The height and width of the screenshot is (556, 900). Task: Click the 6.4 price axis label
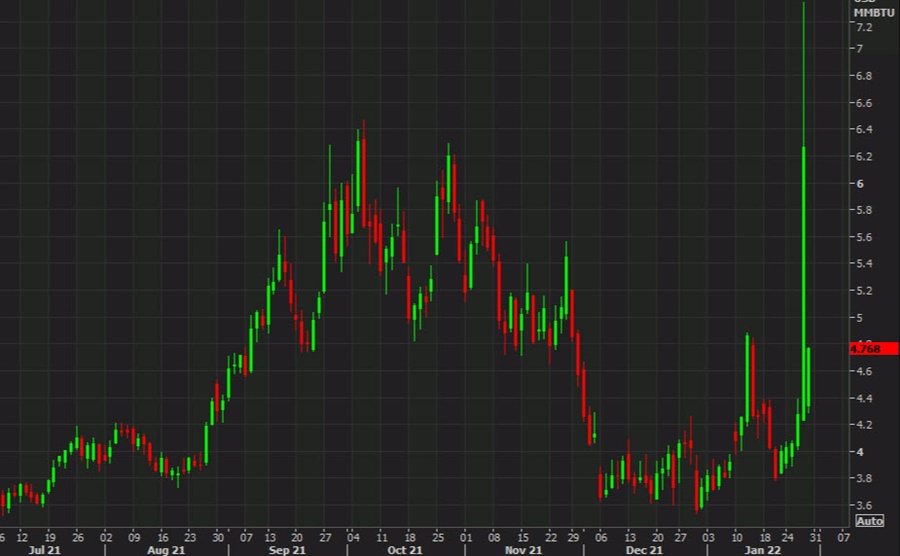coord(860,130)
